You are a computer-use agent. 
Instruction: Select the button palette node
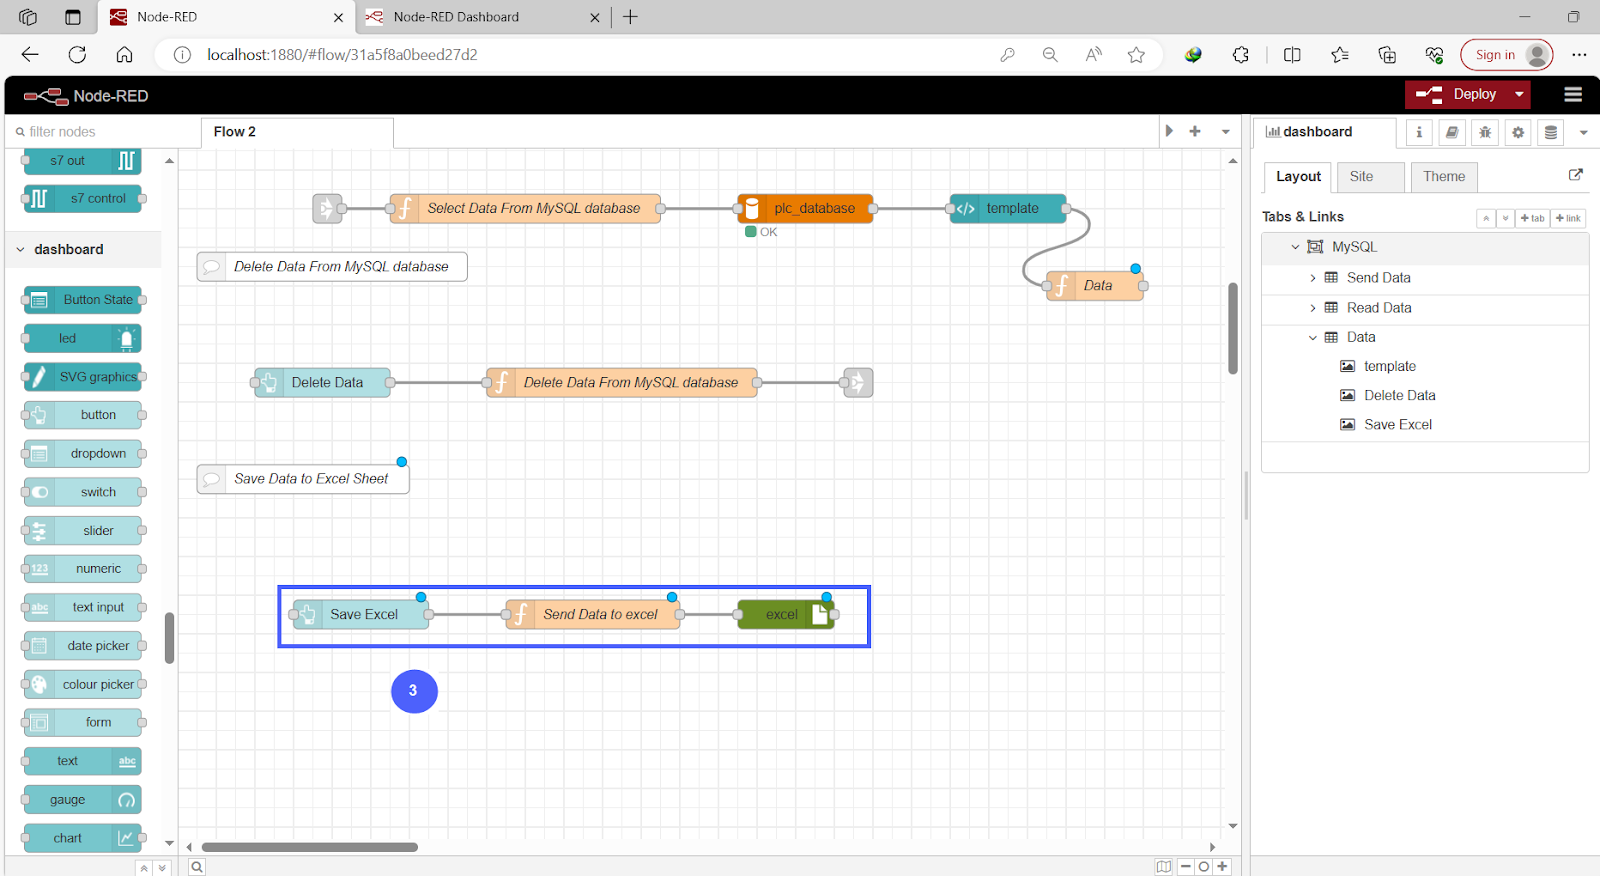pyautogui.click(x=82, y=414)
